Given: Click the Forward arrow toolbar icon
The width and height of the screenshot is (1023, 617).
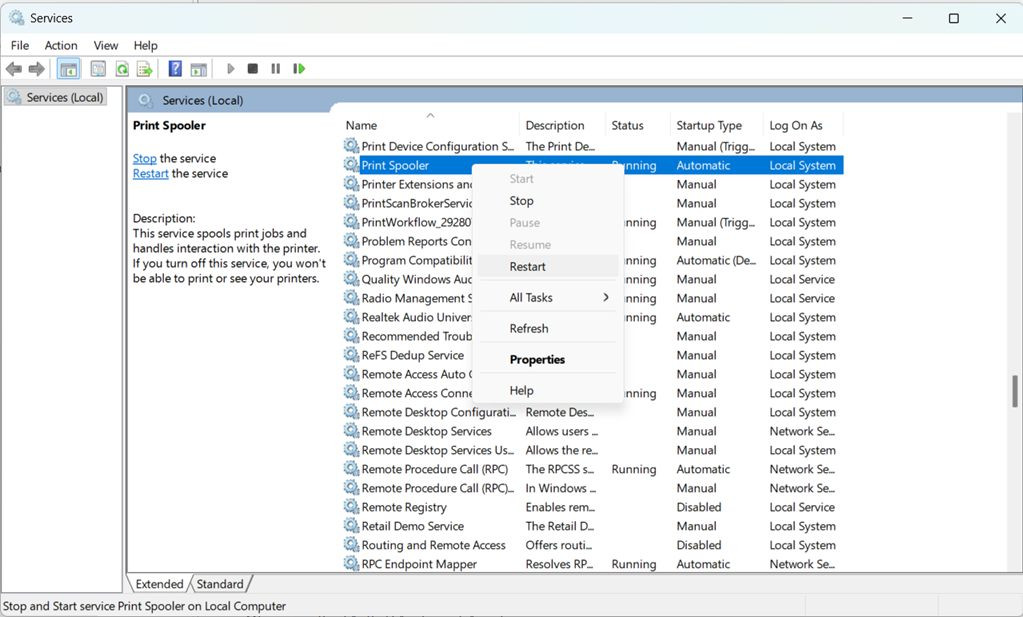Looking at the screenshot, I should point(37,68).
